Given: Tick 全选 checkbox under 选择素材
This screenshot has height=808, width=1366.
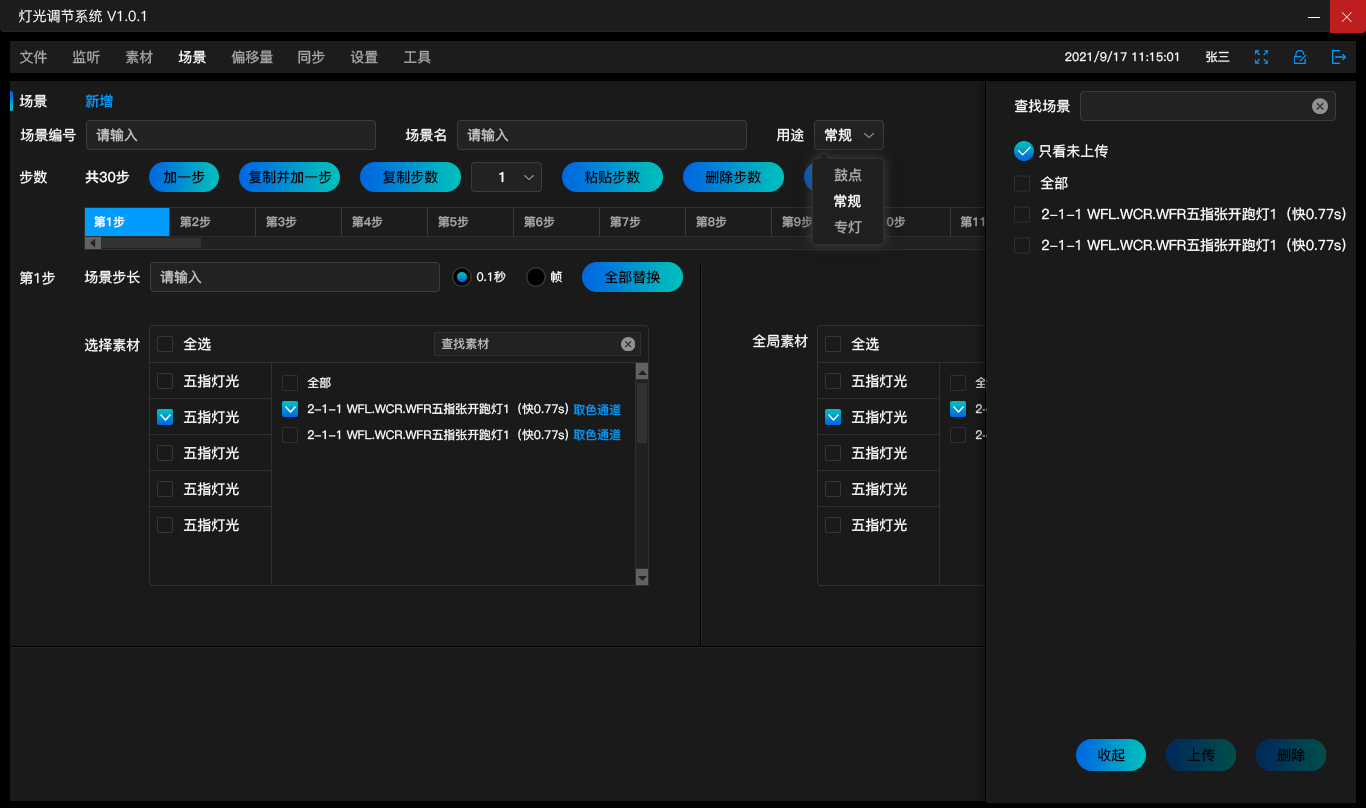Looking at the screenshot, I should 165,344.
